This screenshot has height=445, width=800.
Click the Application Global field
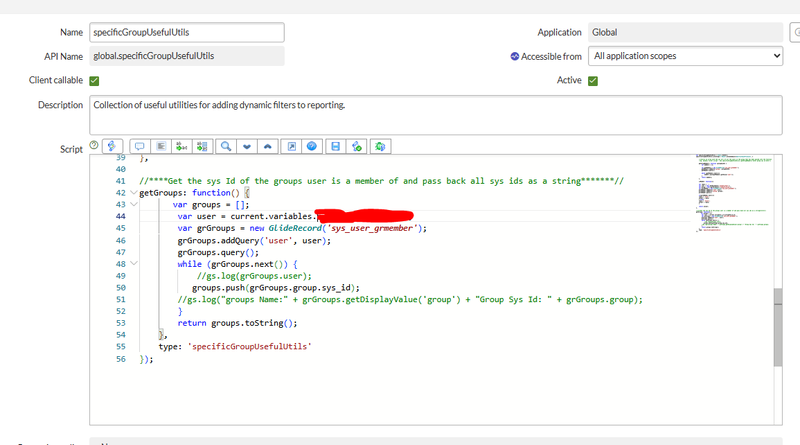click(685, 32)
